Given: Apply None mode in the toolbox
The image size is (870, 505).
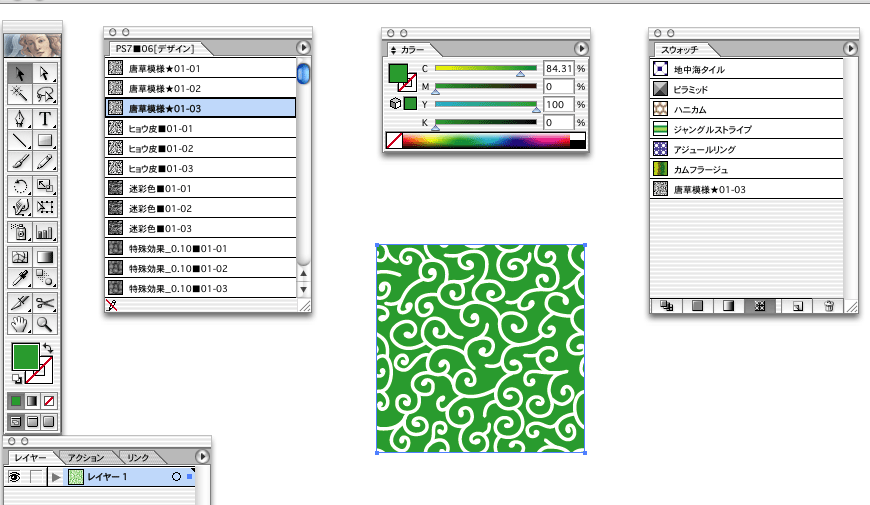Looking at the screenshot, I should click(49, 401).
